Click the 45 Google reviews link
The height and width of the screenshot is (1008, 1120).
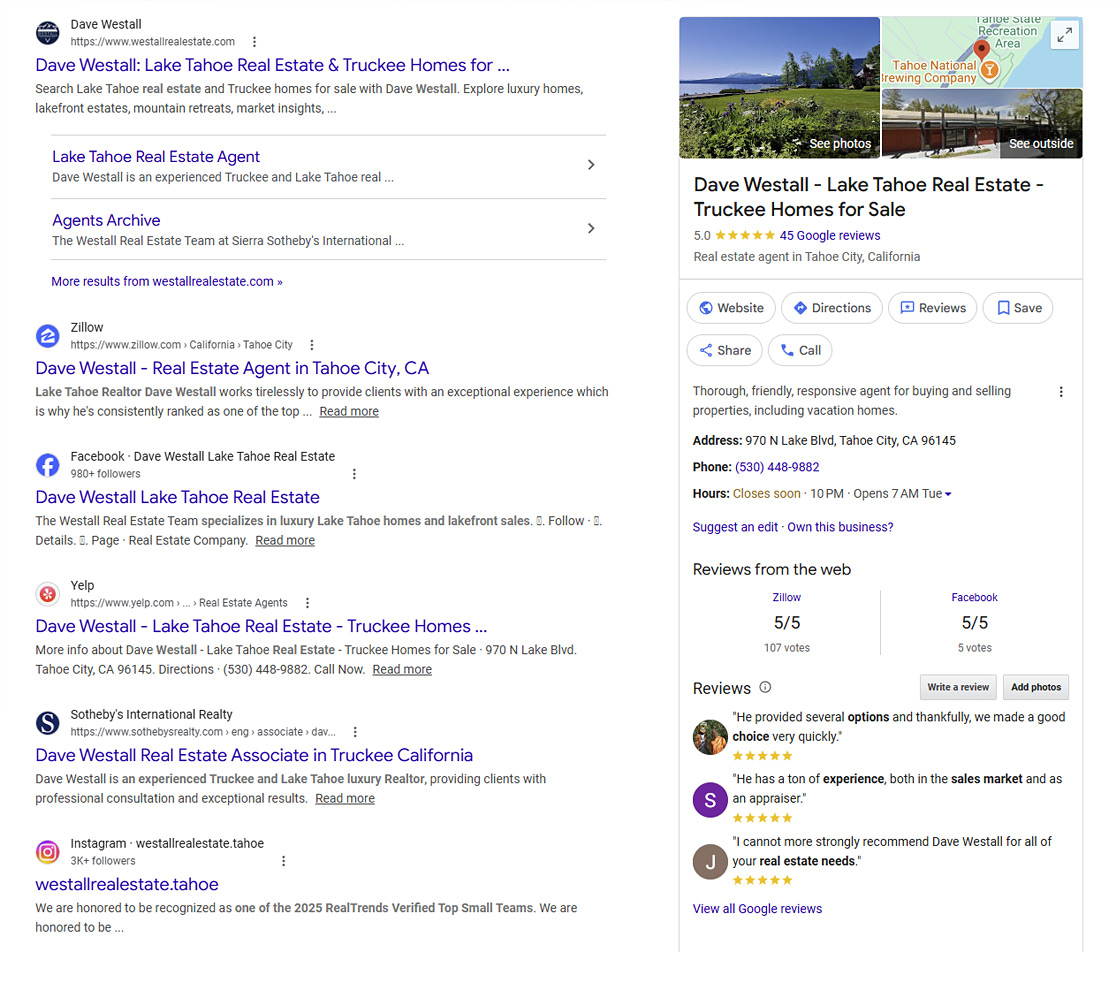coord(829,236)
